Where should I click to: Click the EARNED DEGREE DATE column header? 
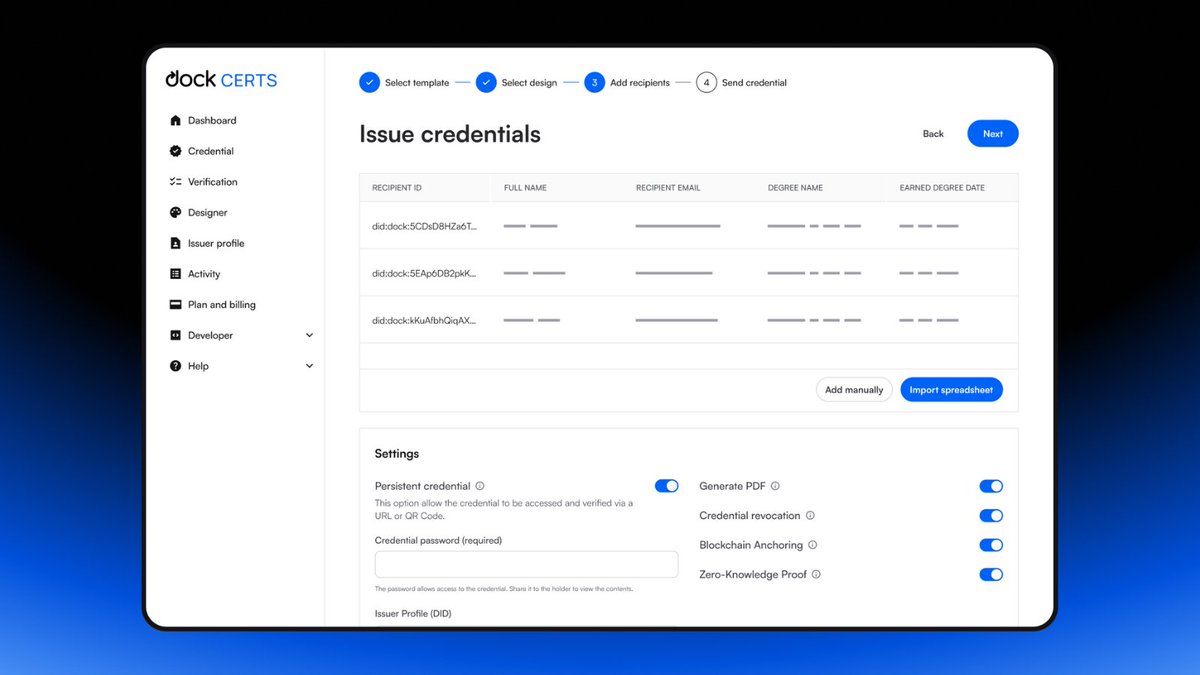click(x=942, y=188)
